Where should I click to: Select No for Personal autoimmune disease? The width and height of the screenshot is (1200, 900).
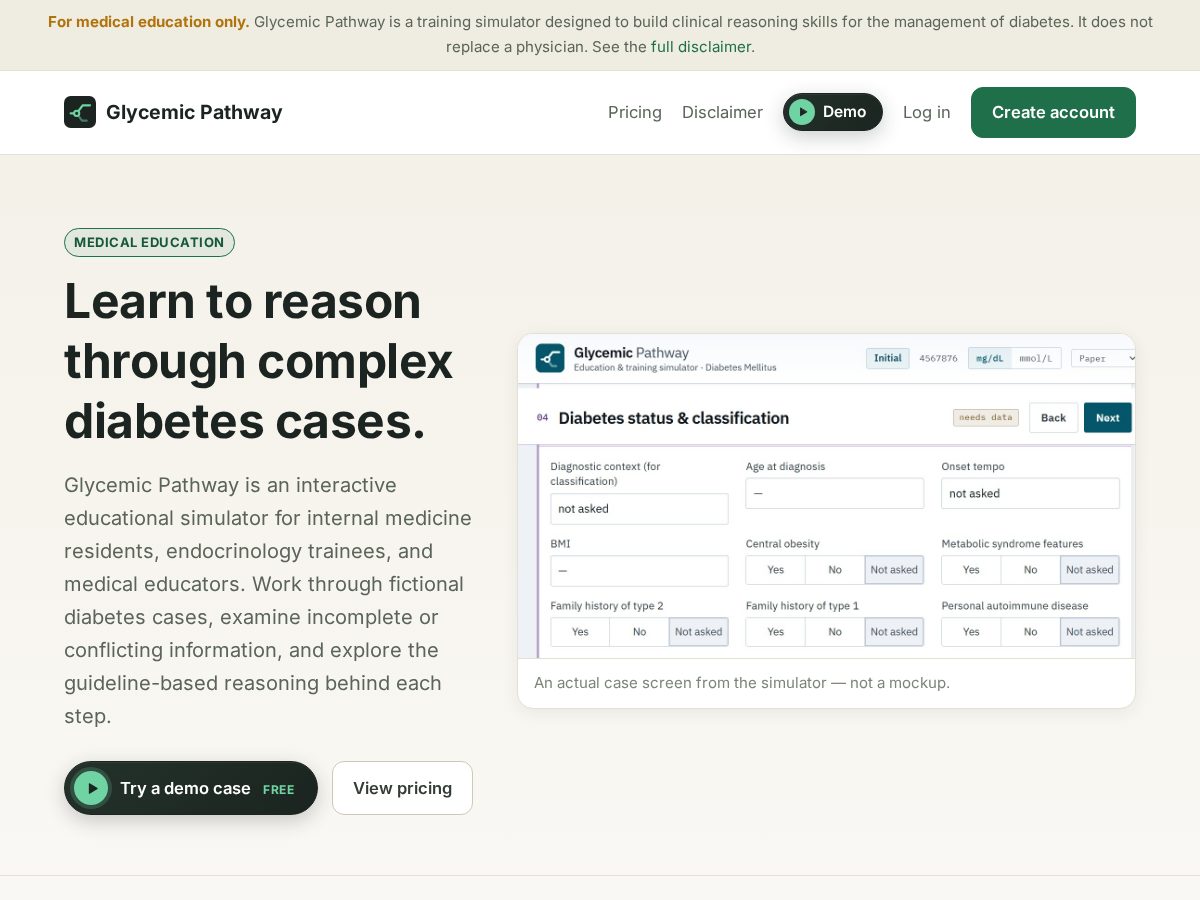point(1030,632)
